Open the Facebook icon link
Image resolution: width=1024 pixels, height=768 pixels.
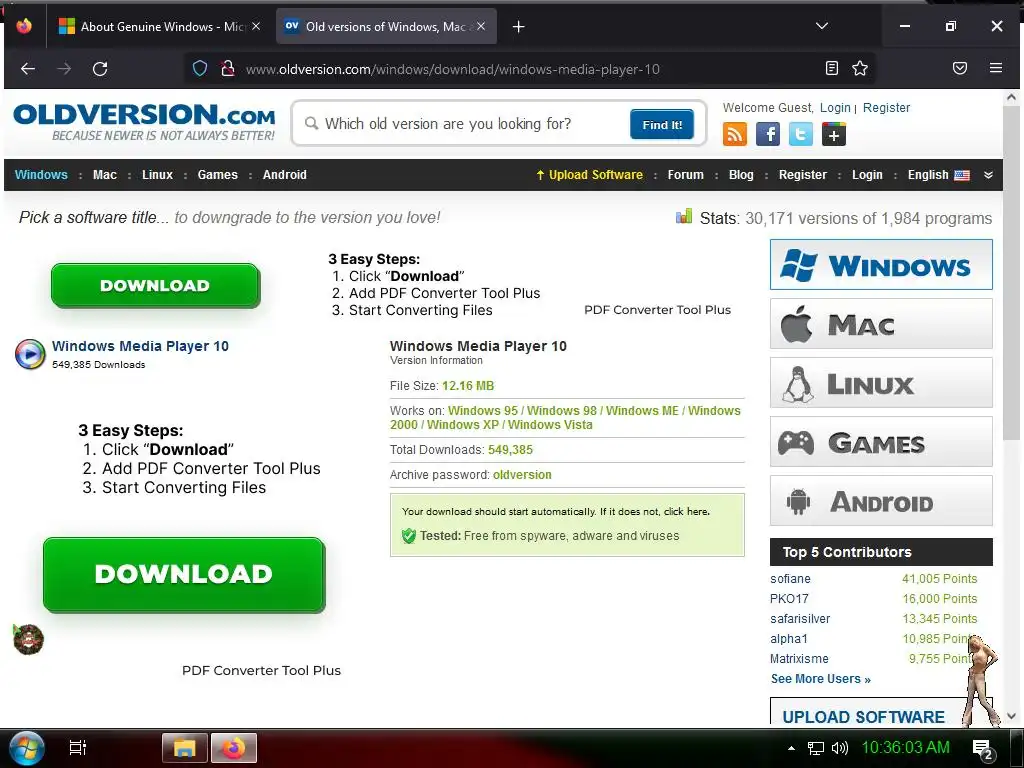click(x=767, y=135)
